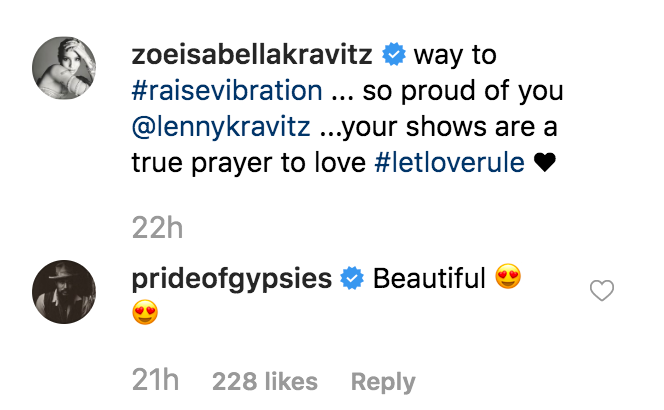Click the 21h timestamp

coord(157,381)
